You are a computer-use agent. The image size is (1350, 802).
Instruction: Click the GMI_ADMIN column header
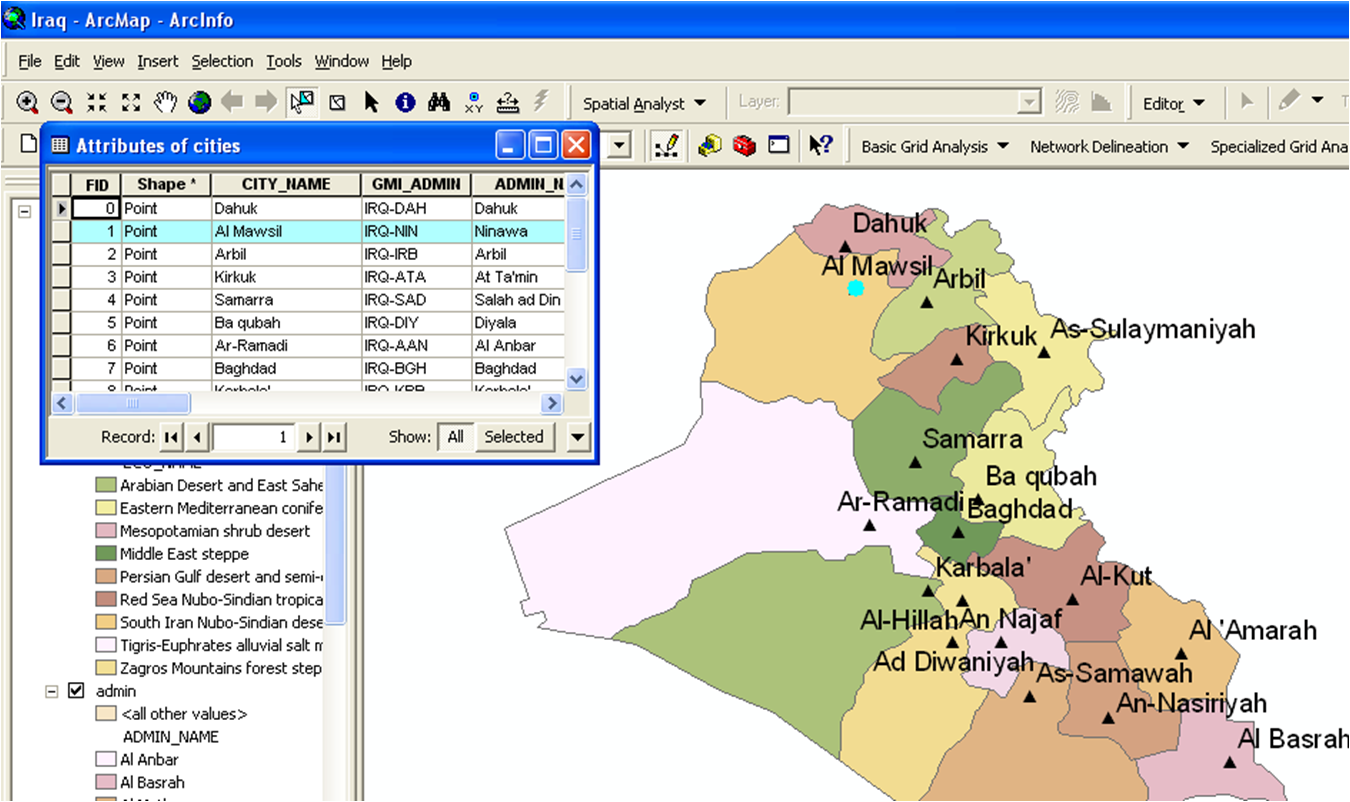(416, 184)
